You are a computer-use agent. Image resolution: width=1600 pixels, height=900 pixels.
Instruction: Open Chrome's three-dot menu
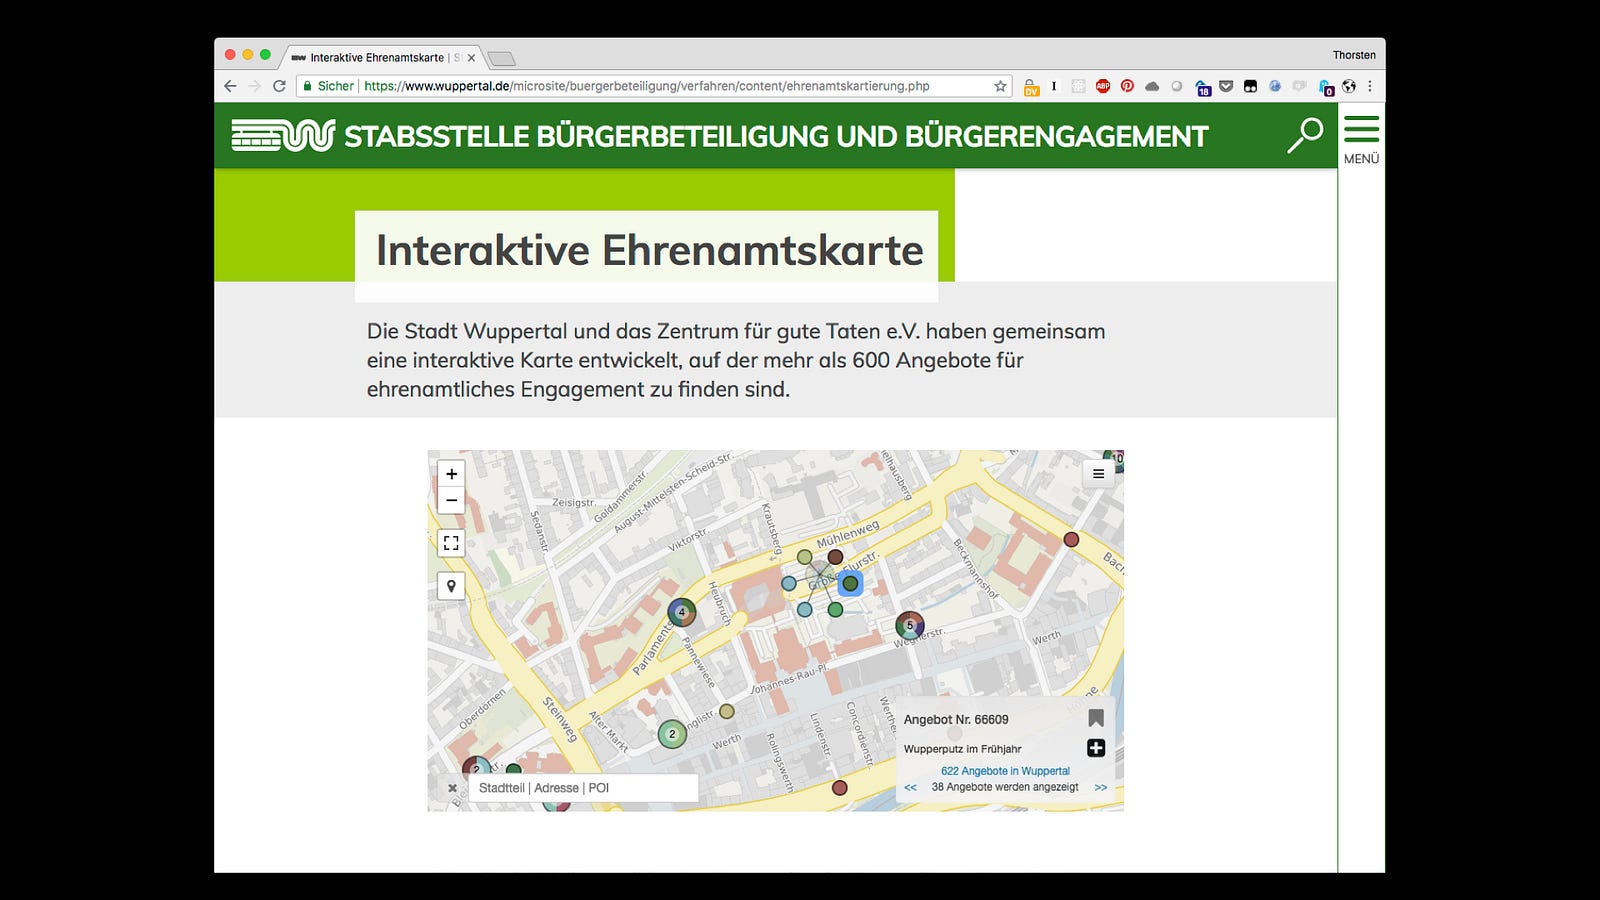pos(1370,86)
